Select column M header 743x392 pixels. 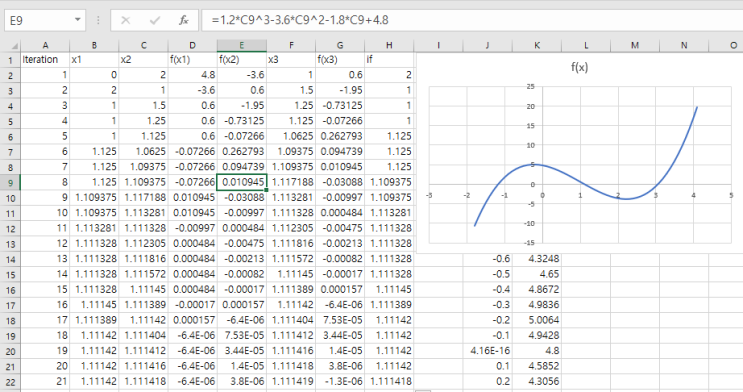pyautogui.click(x=635, y=46)
